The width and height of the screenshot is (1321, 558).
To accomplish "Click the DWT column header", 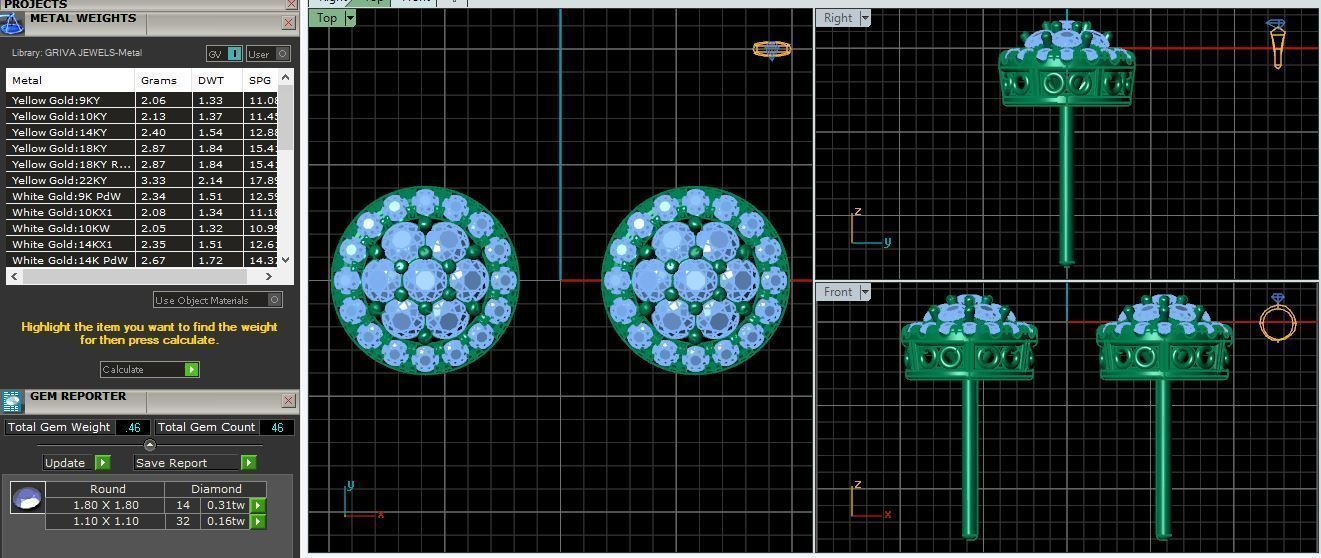I will (x=218, y=80).
